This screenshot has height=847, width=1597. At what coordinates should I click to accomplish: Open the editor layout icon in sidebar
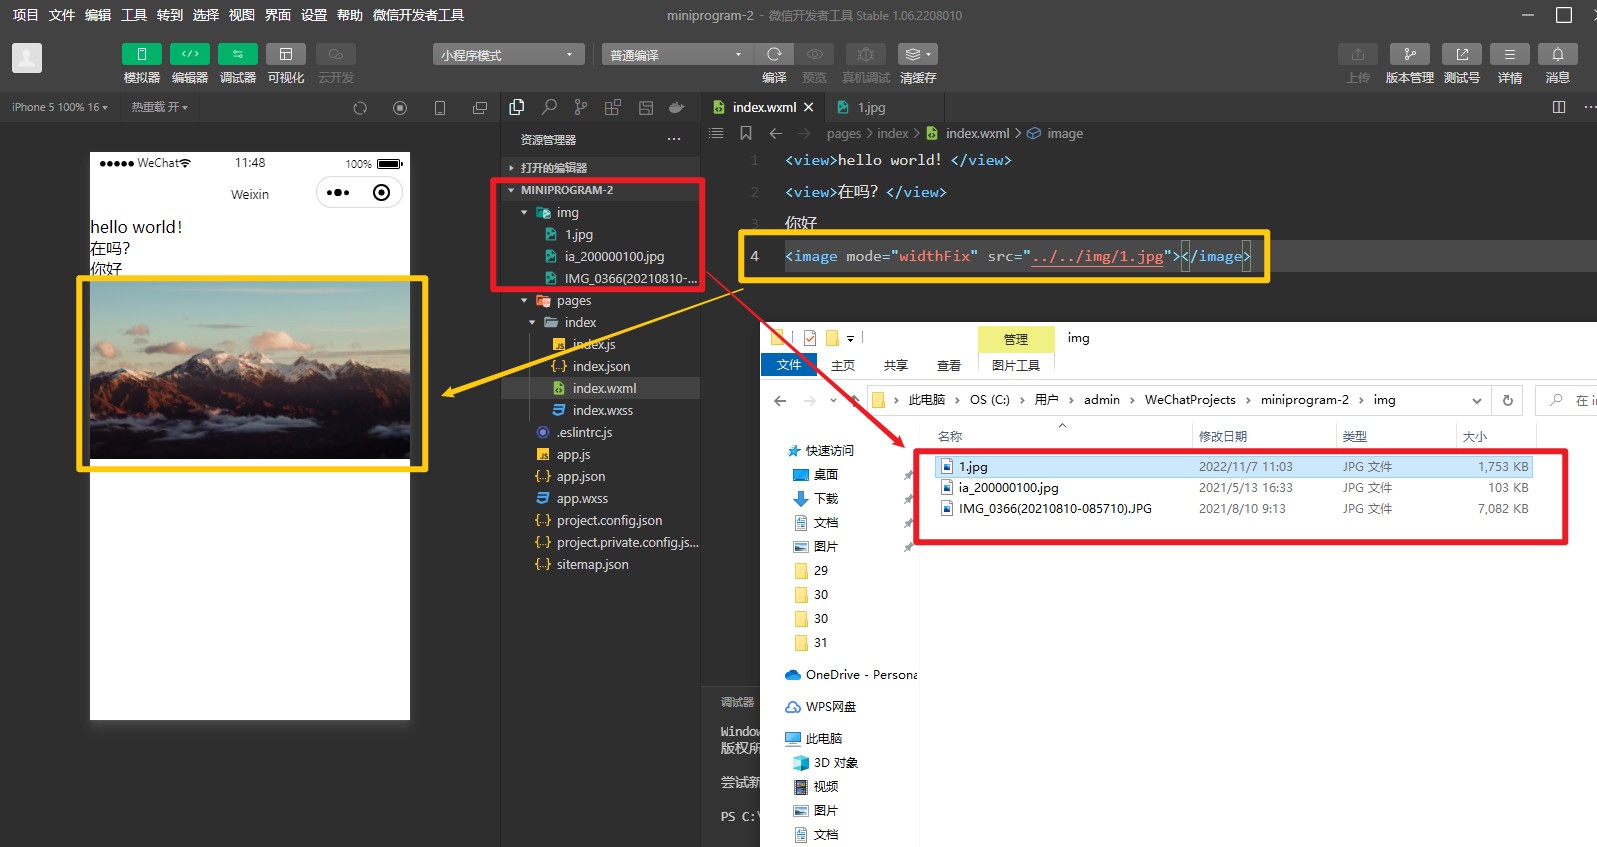tap(646, 107)
